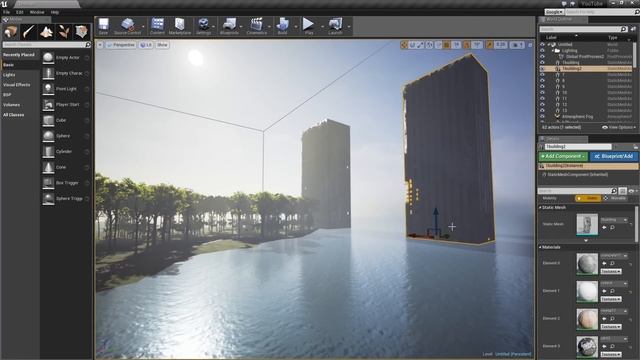
Task: Open the Lit view mode dropdown
Action: (146, 45)
